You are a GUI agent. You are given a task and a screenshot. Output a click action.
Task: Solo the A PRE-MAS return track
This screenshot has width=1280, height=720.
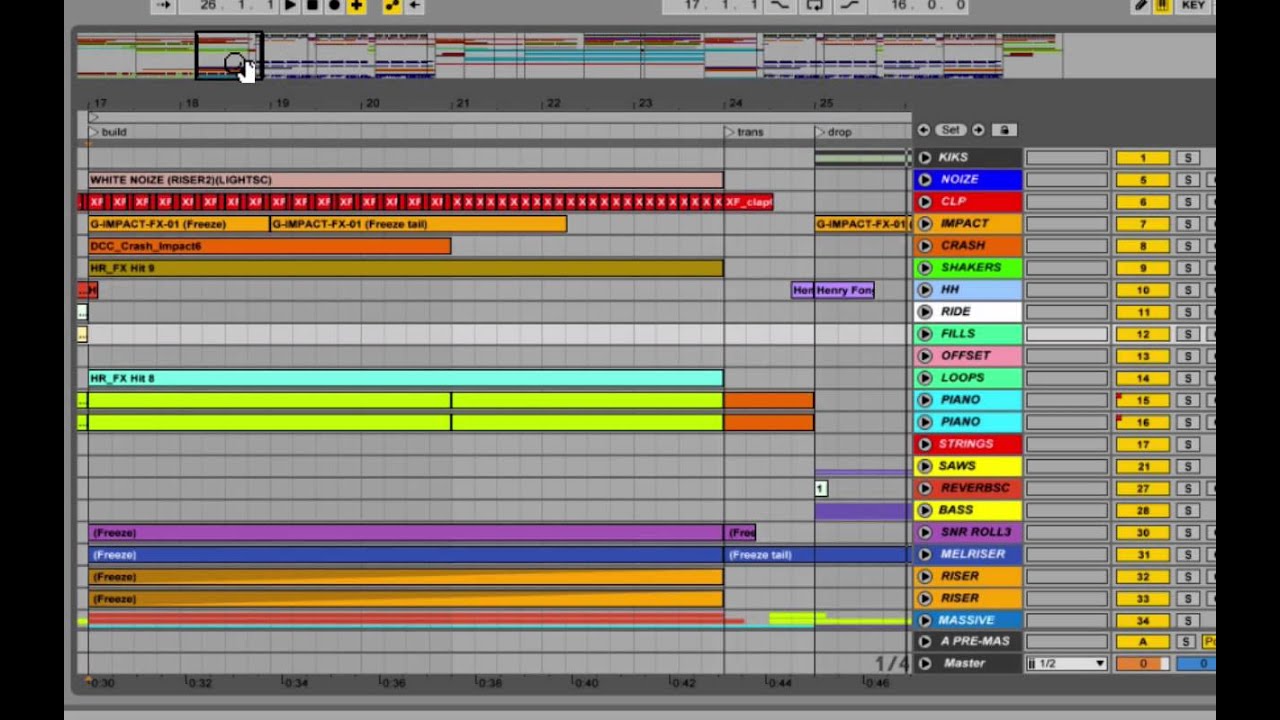point(1185,642)
